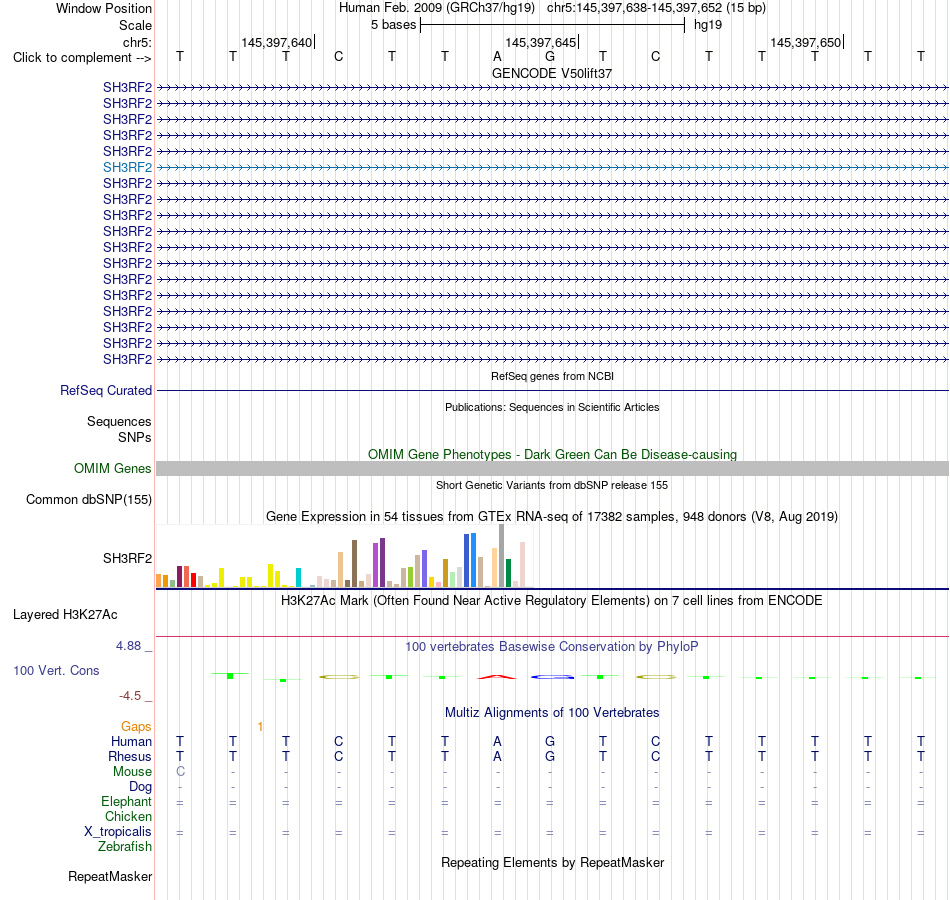Click the red A-shaped glyph in conservation track
The image size is (950, 900).
click(497, 676)
